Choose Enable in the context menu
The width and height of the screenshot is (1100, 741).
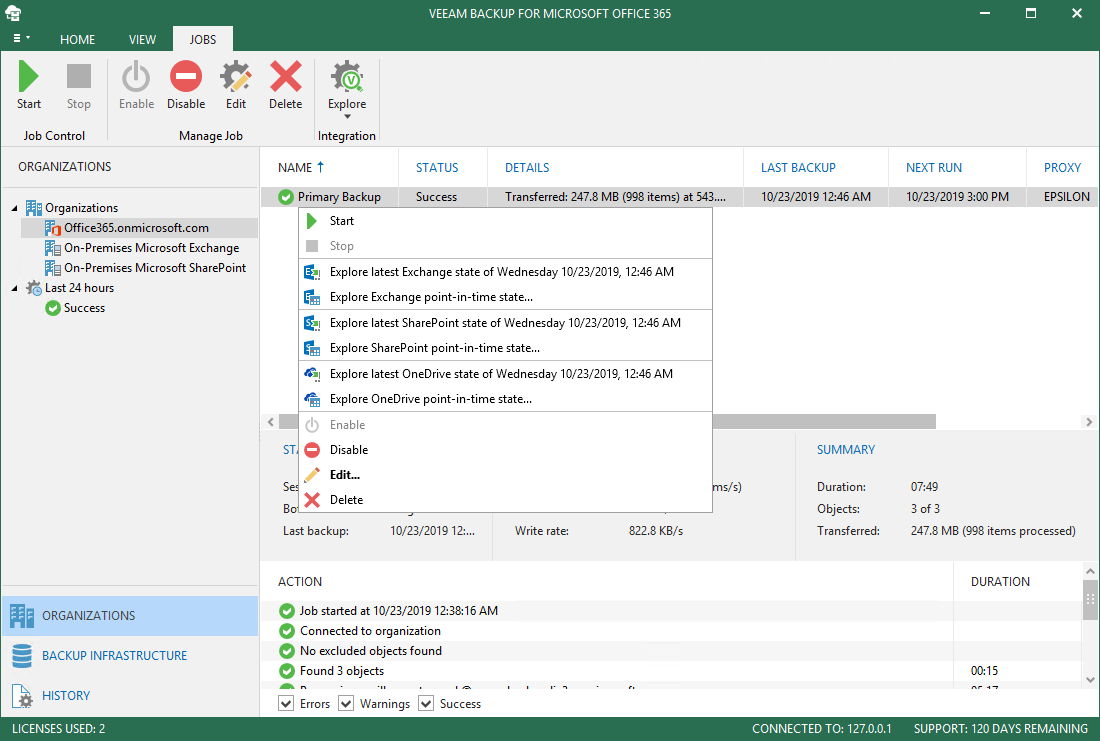coord(505,425)
